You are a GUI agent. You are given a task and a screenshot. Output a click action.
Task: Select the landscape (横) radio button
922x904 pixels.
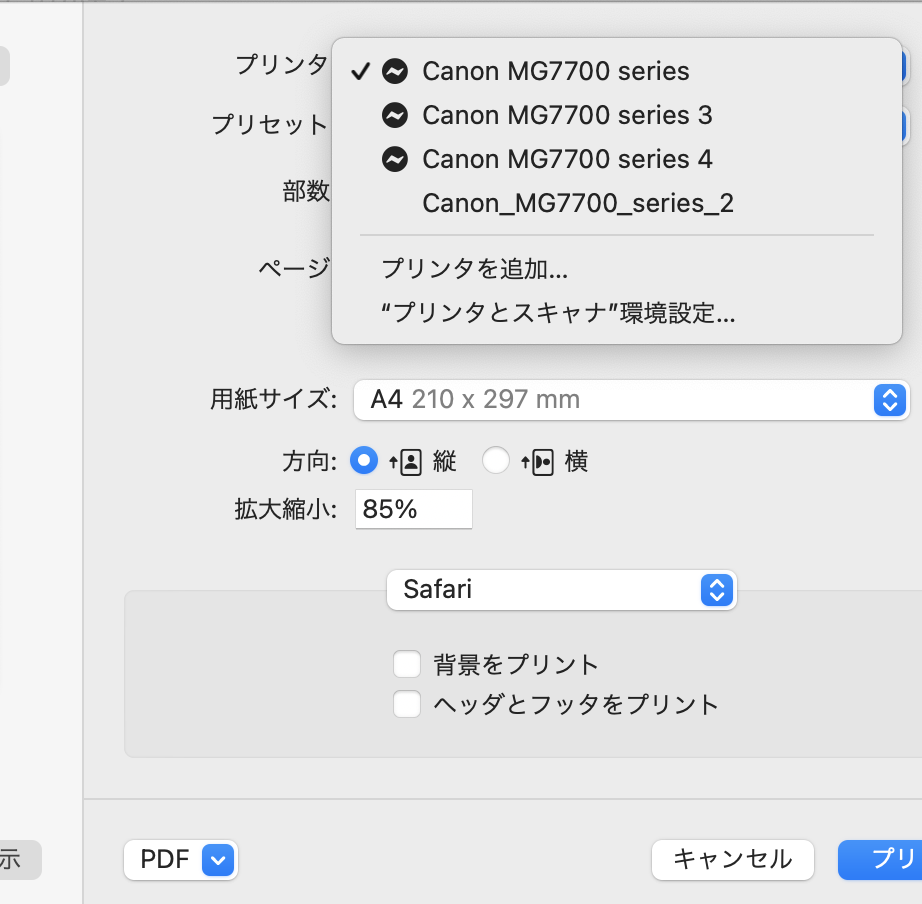pos(496,461)
